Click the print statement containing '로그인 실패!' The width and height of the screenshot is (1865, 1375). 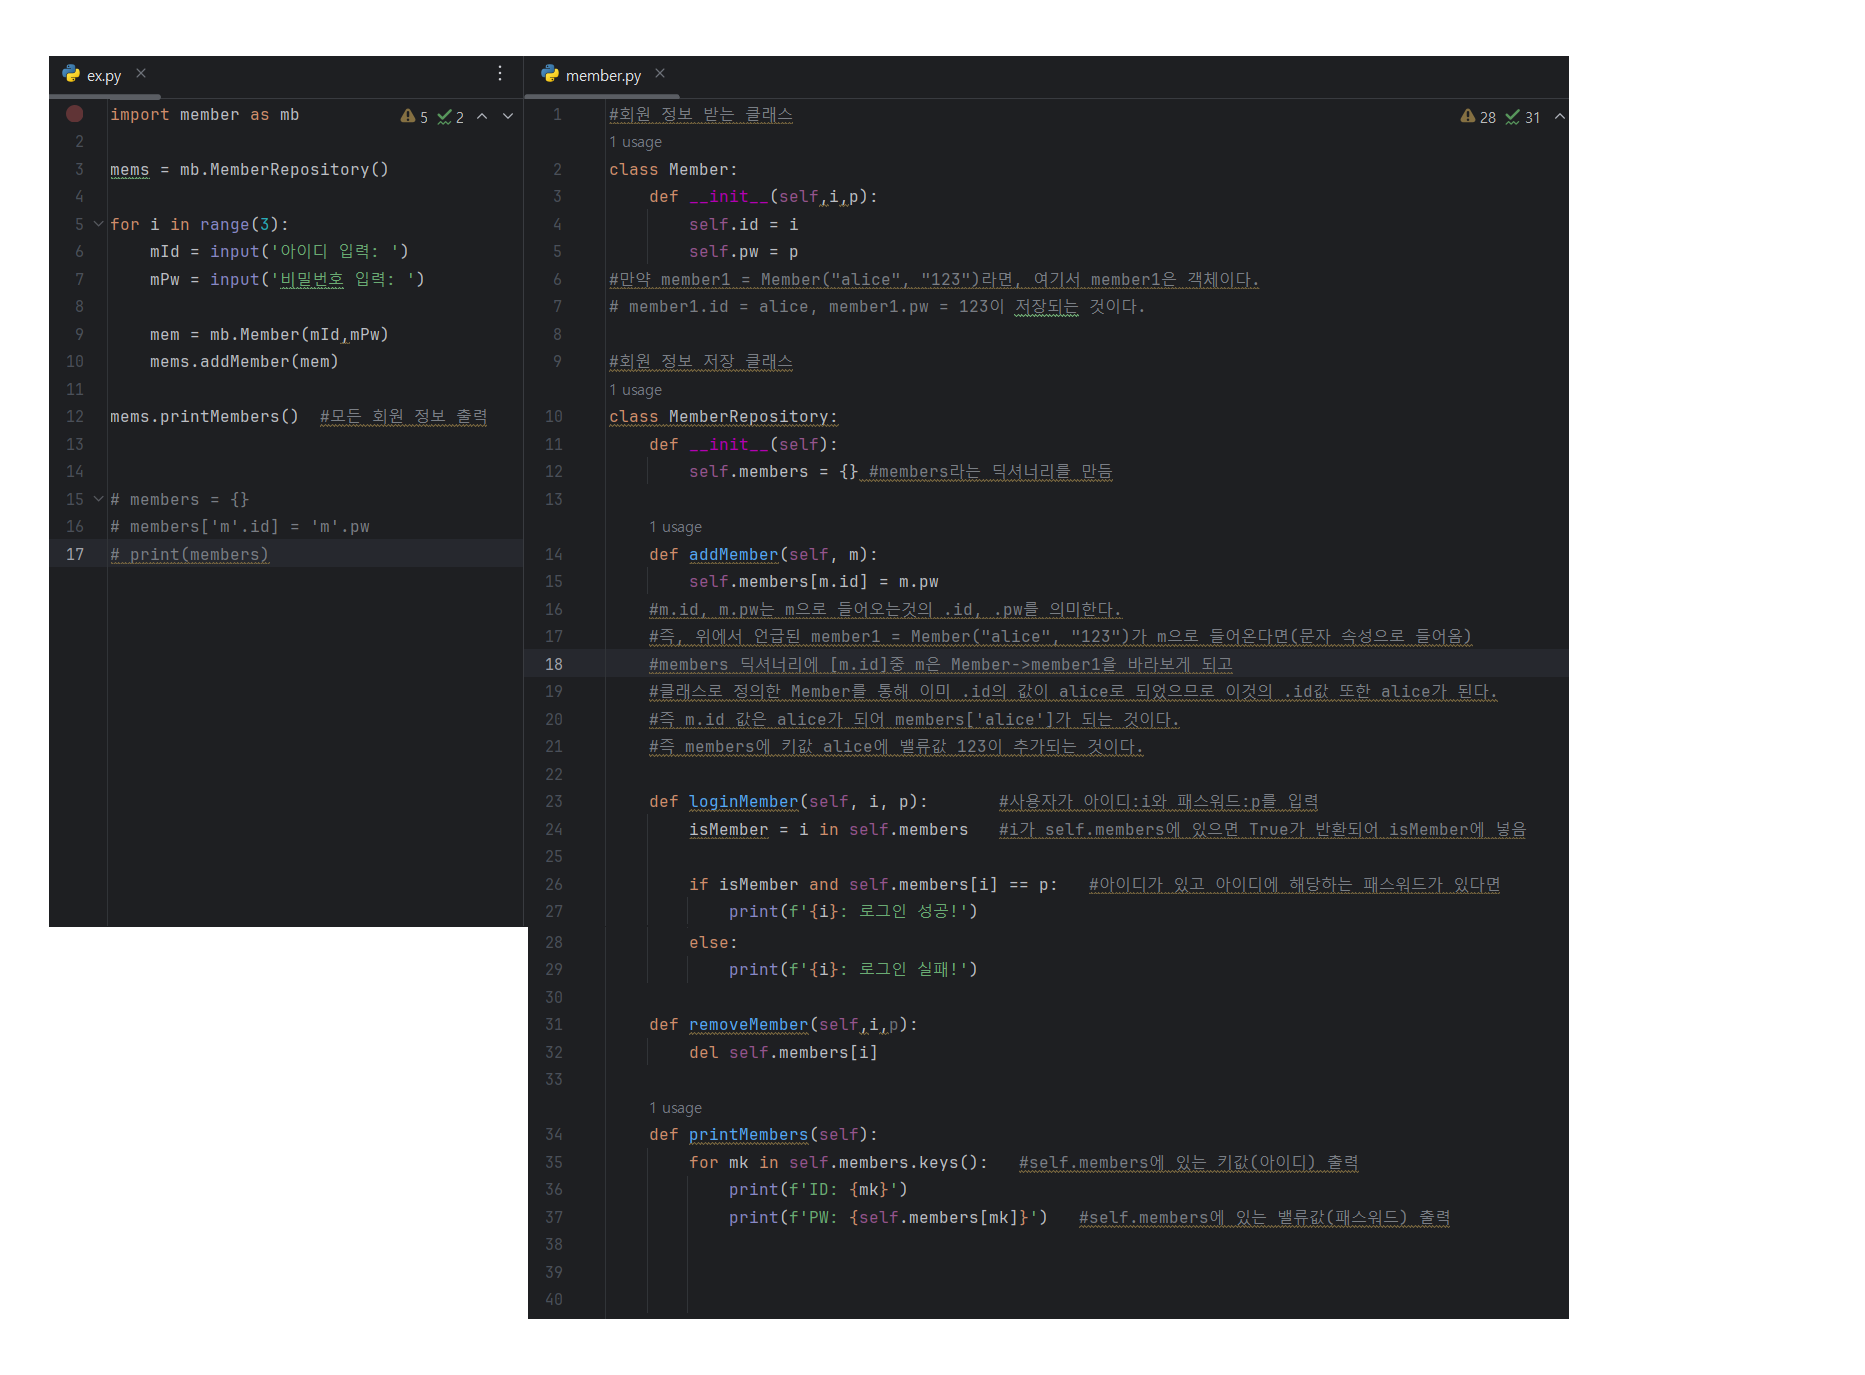pos(854,970)
